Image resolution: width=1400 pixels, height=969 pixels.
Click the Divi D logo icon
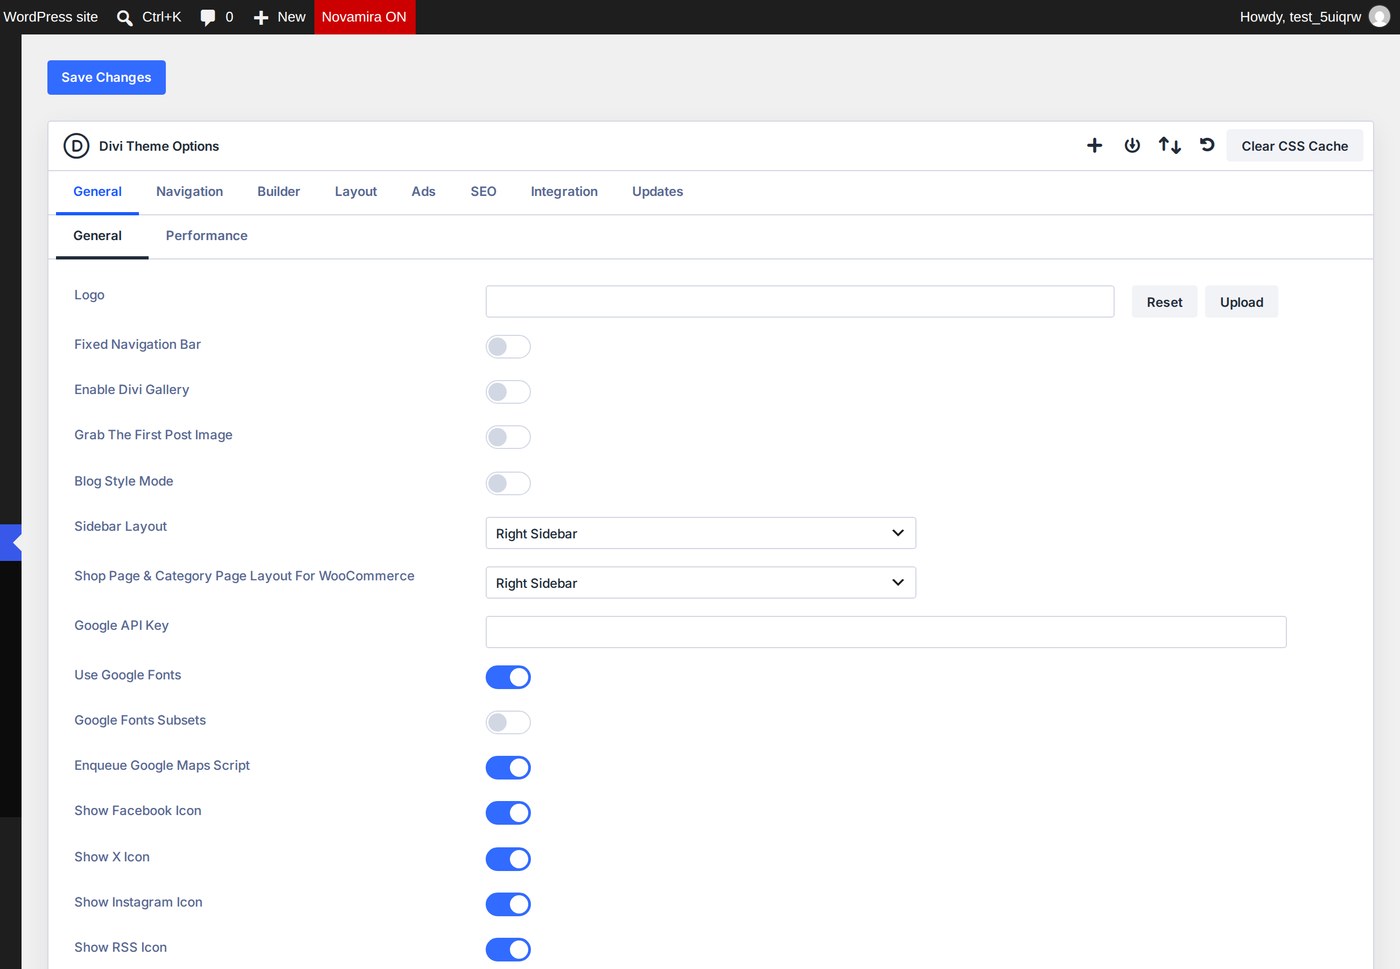coord(76,146)
